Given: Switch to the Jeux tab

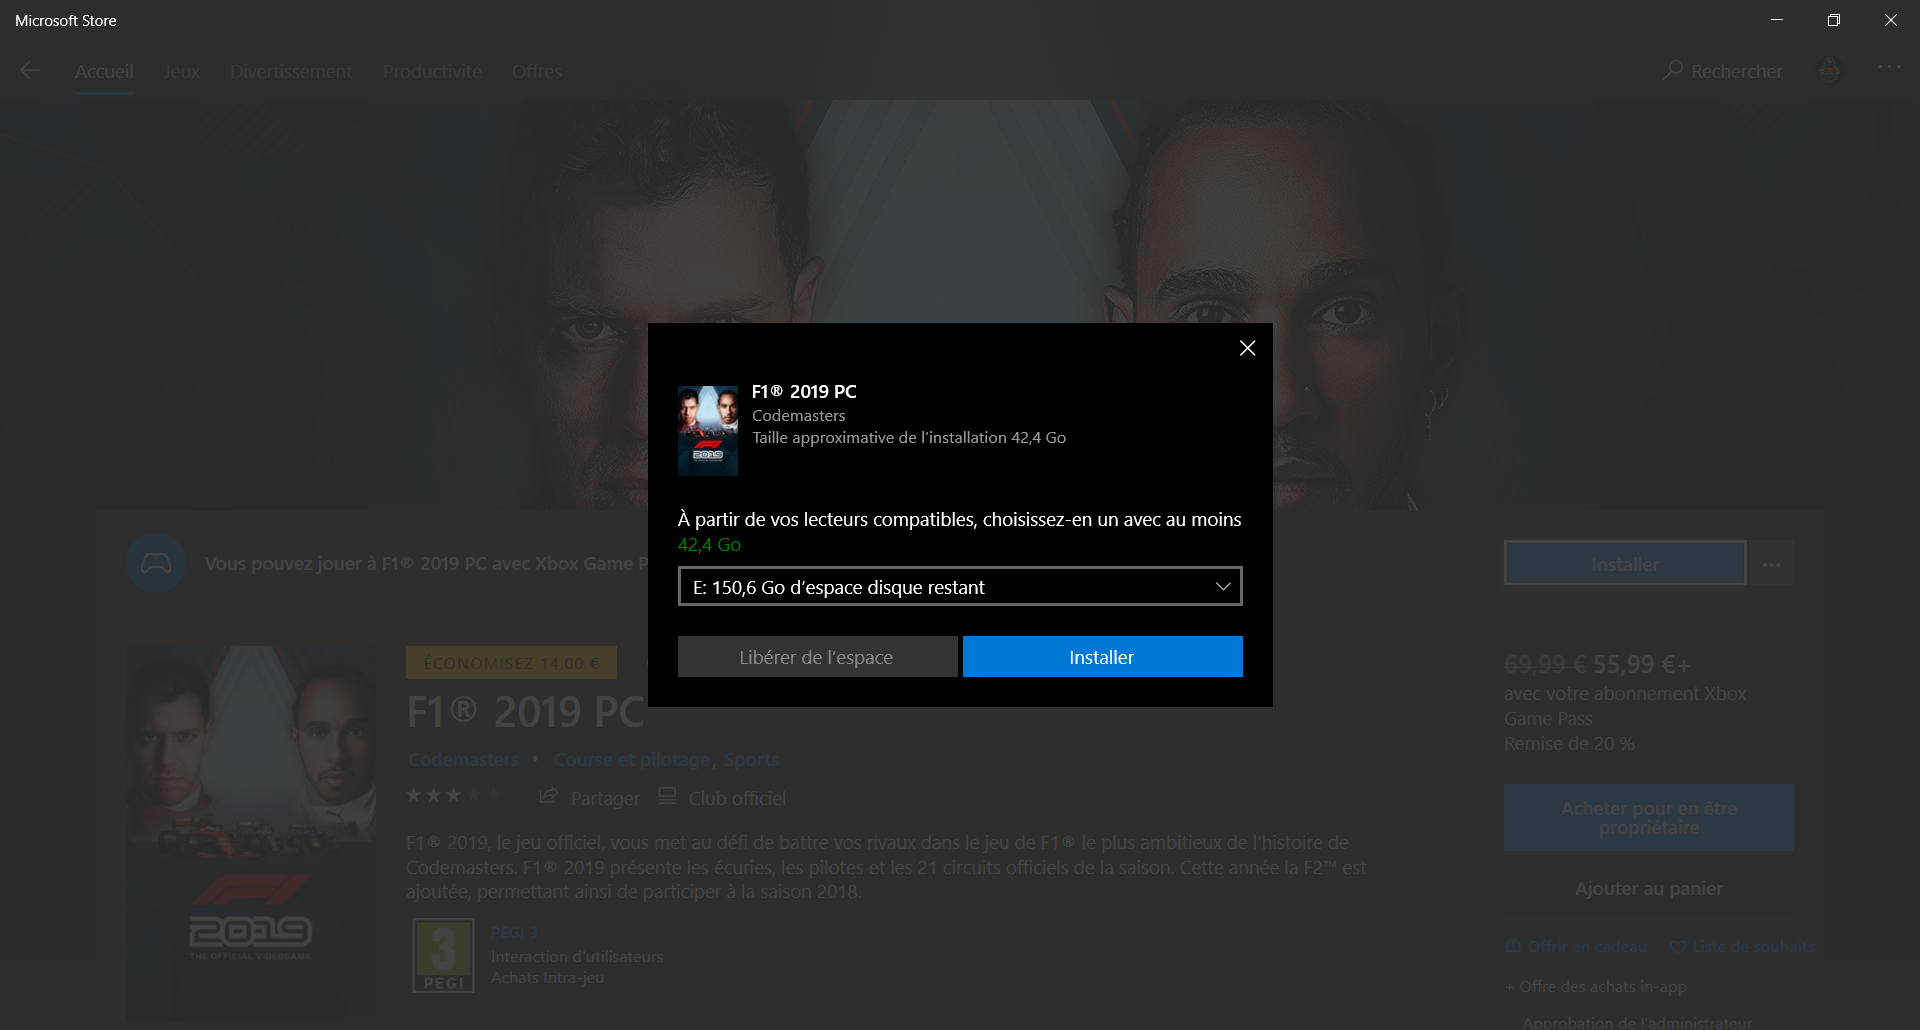Looking at the screenshot, I should (x=181, y=72).
